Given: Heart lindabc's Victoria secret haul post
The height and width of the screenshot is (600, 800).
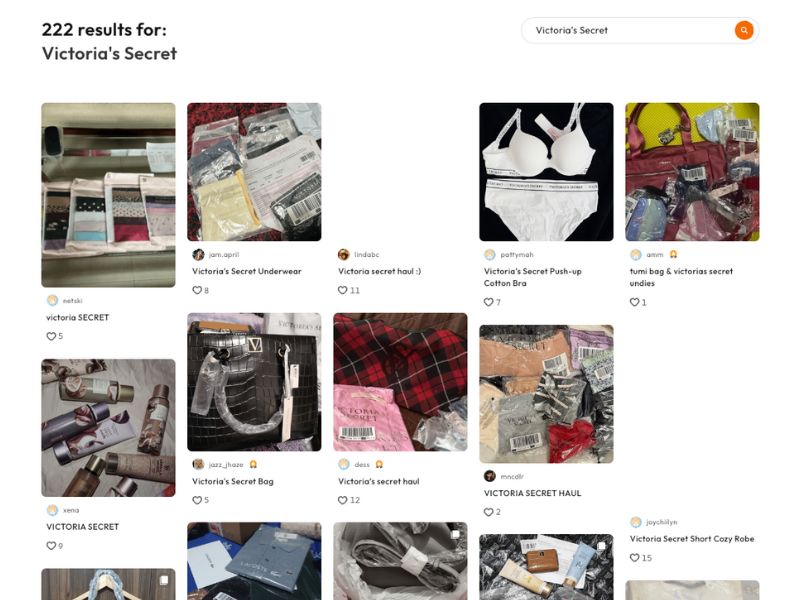Looking at the screenshot, I should 343,290.
